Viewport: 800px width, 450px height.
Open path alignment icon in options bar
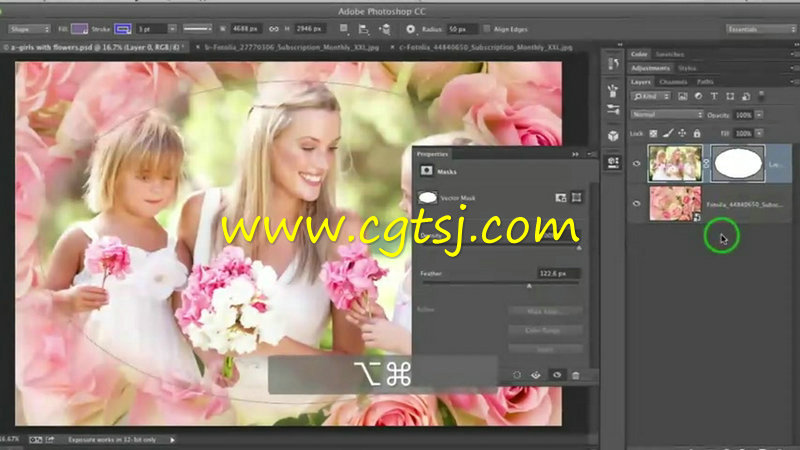[x=364, y=30]
